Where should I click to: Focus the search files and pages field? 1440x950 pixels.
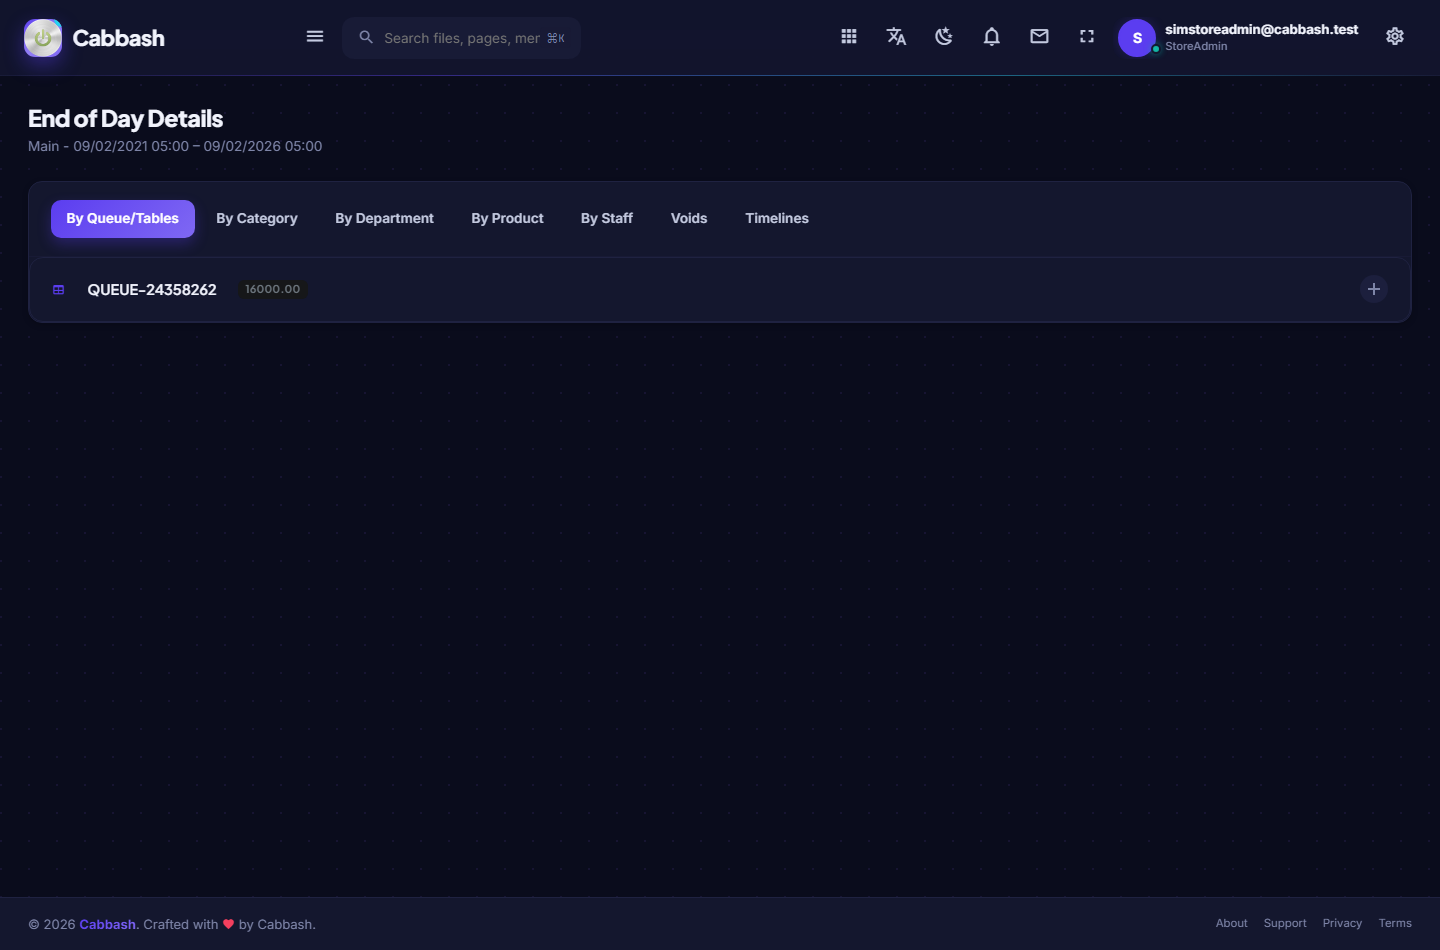[x=462, y=38]
